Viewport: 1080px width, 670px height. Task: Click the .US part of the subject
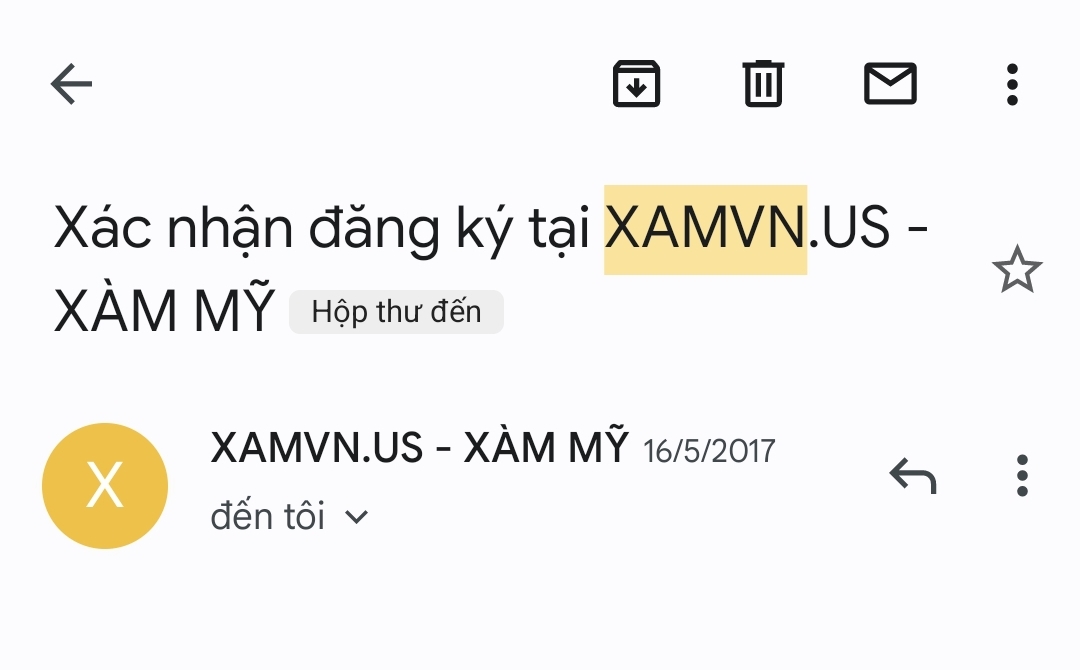click(x=849, y=229)
